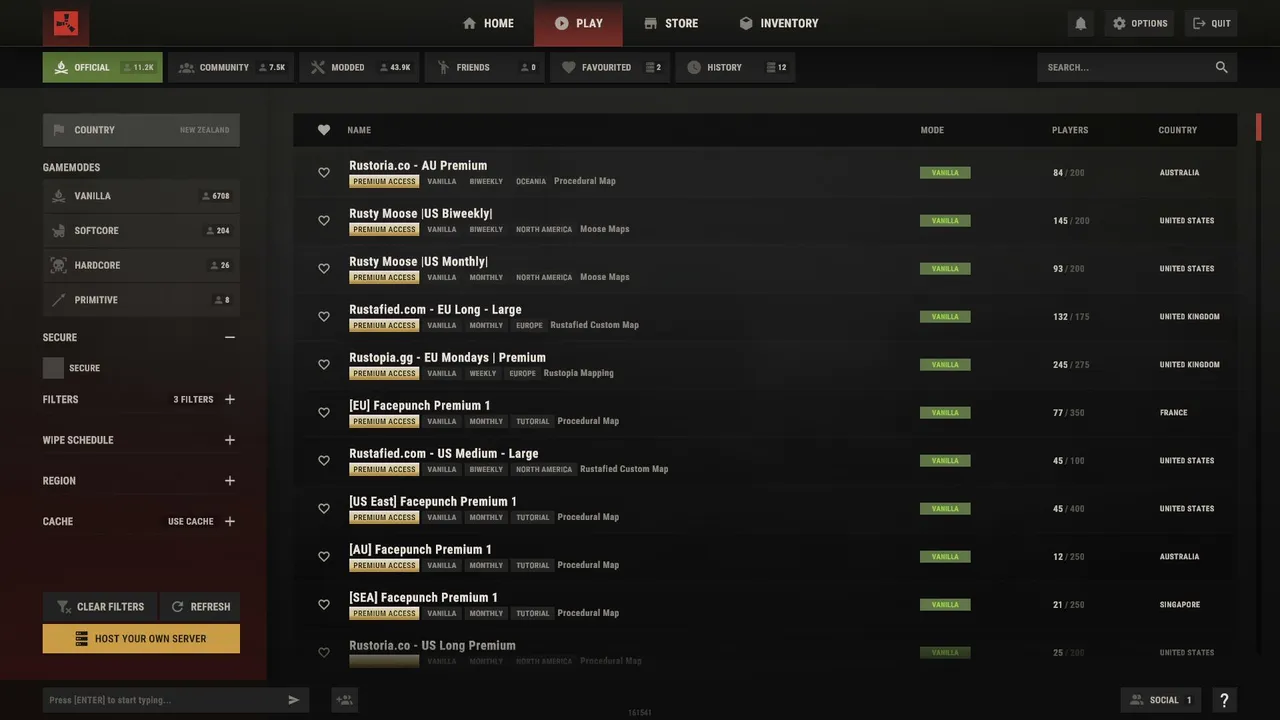
Task: Open the help question mark
Action: pos(1224,700)
